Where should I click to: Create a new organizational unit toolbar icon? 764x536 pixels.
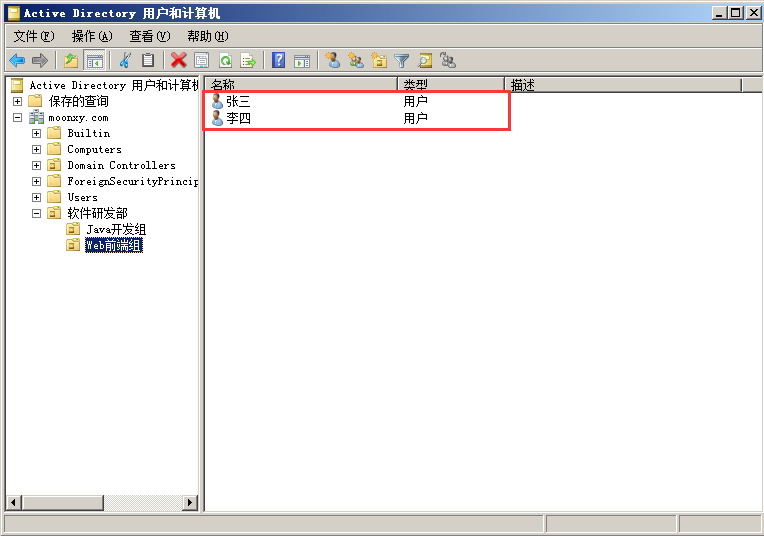click(379, 61)
